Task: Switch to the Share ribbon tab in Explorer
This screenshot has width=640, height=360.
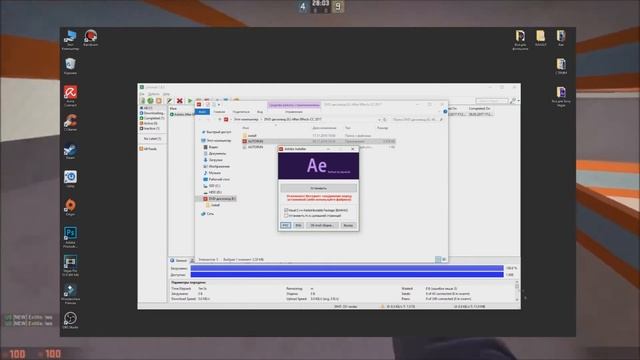Action: pos(241,111)
